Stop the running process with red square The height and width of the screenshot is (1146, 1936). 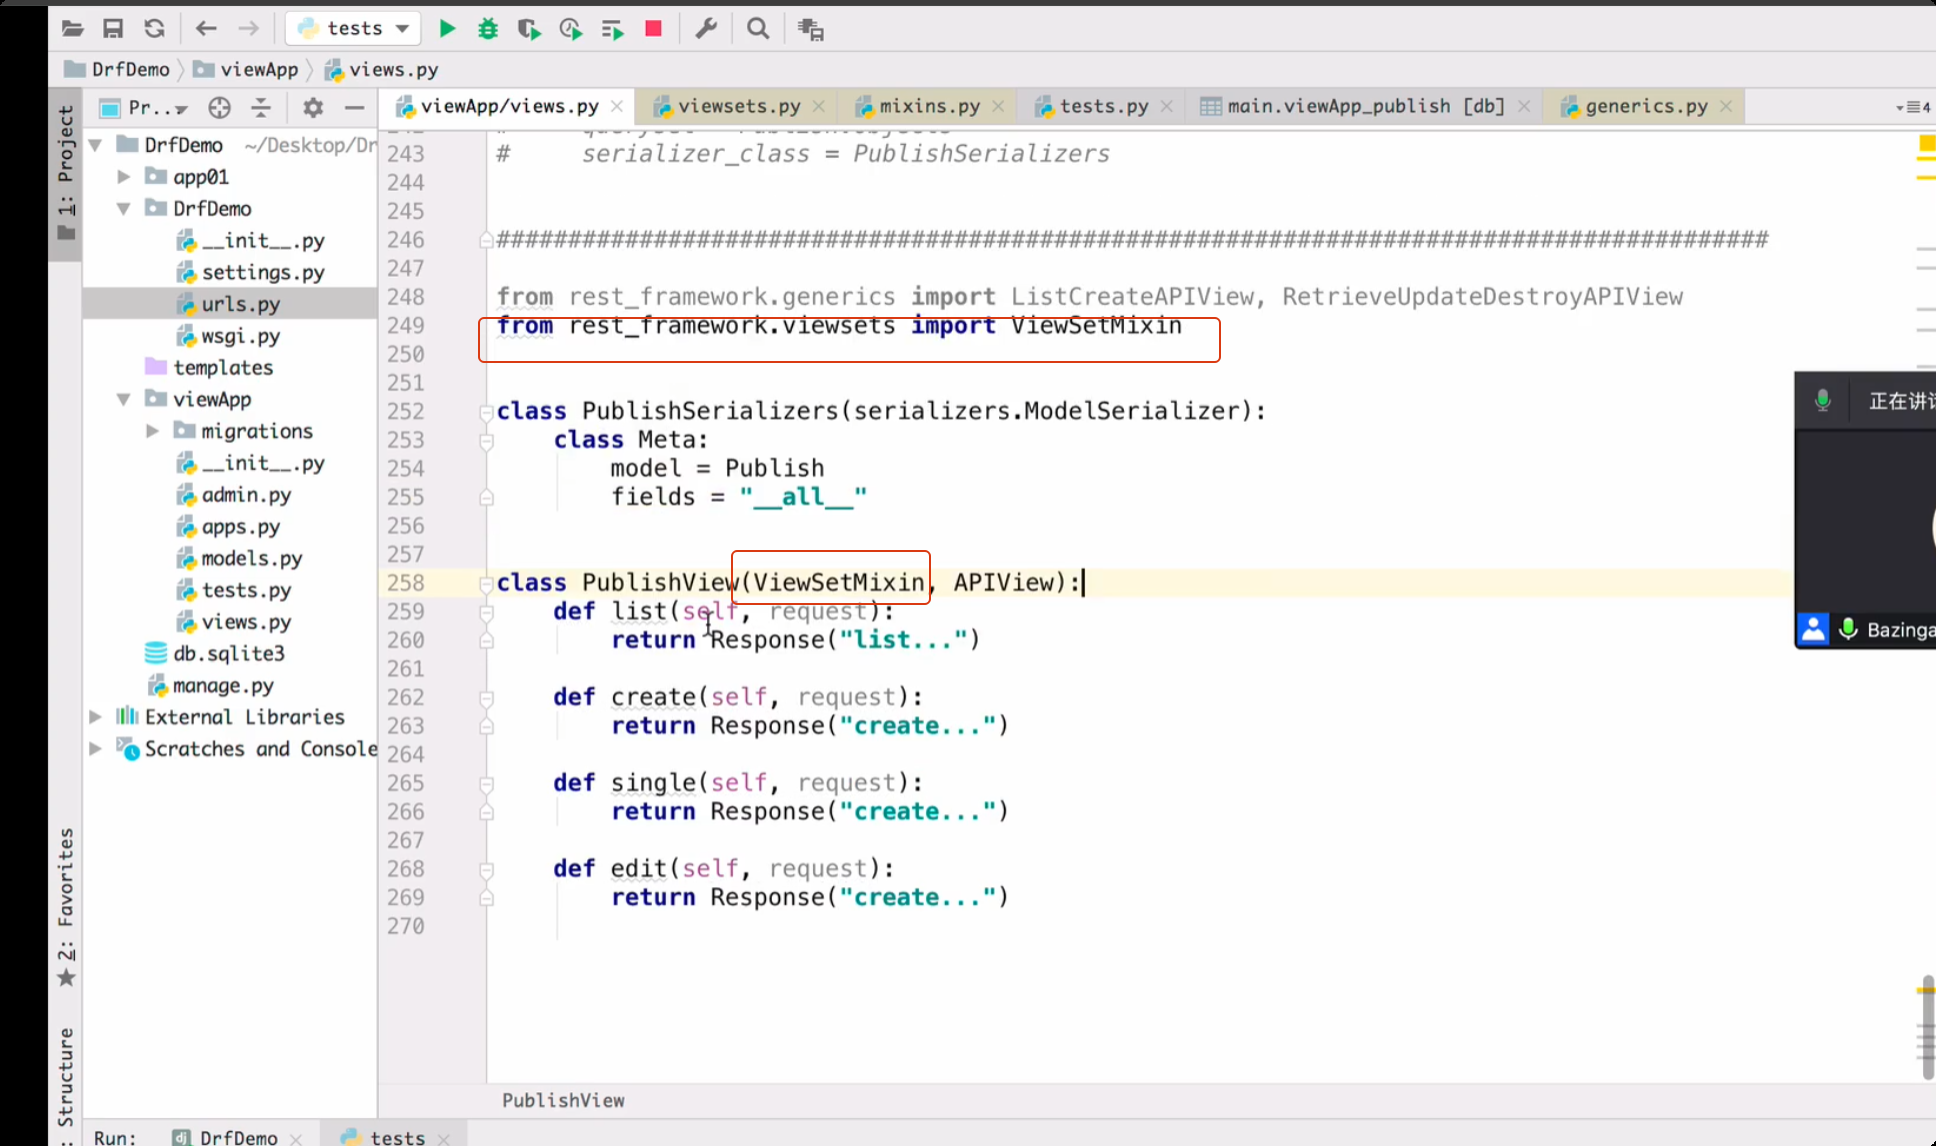[653, 29]
